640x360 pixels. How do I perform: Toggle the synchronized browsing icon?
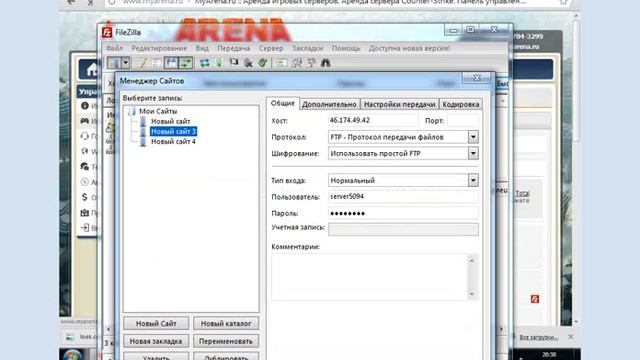pos(311,63)
